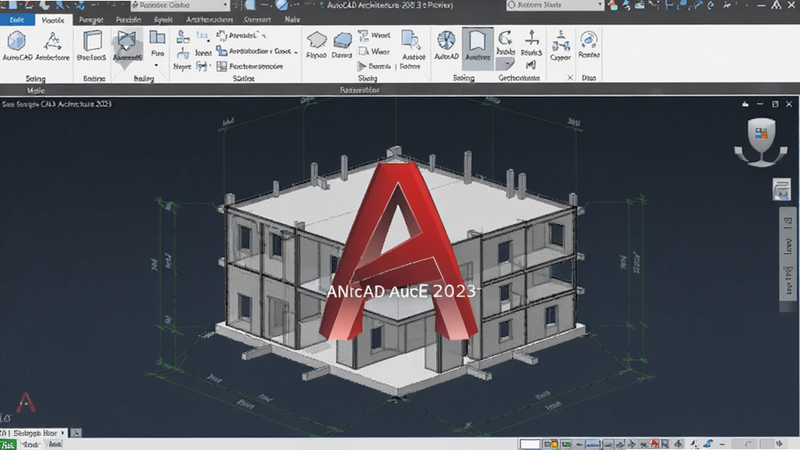This screenshot has height=450, width=800.
Task: Select the triangle-with-arrows icon beside the cube icon
Action: click(53, 41)
